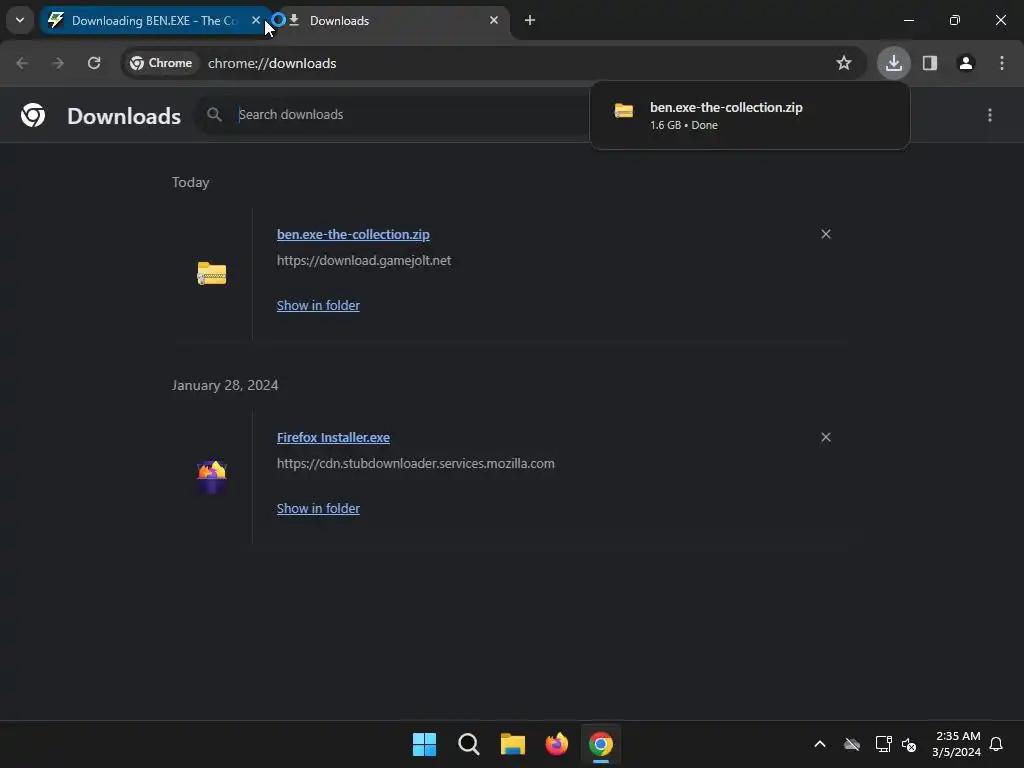Close the Downloading BEN.EXE tab
The image size is (1024, 768).
pyautogui.click(x=256, y=20)
